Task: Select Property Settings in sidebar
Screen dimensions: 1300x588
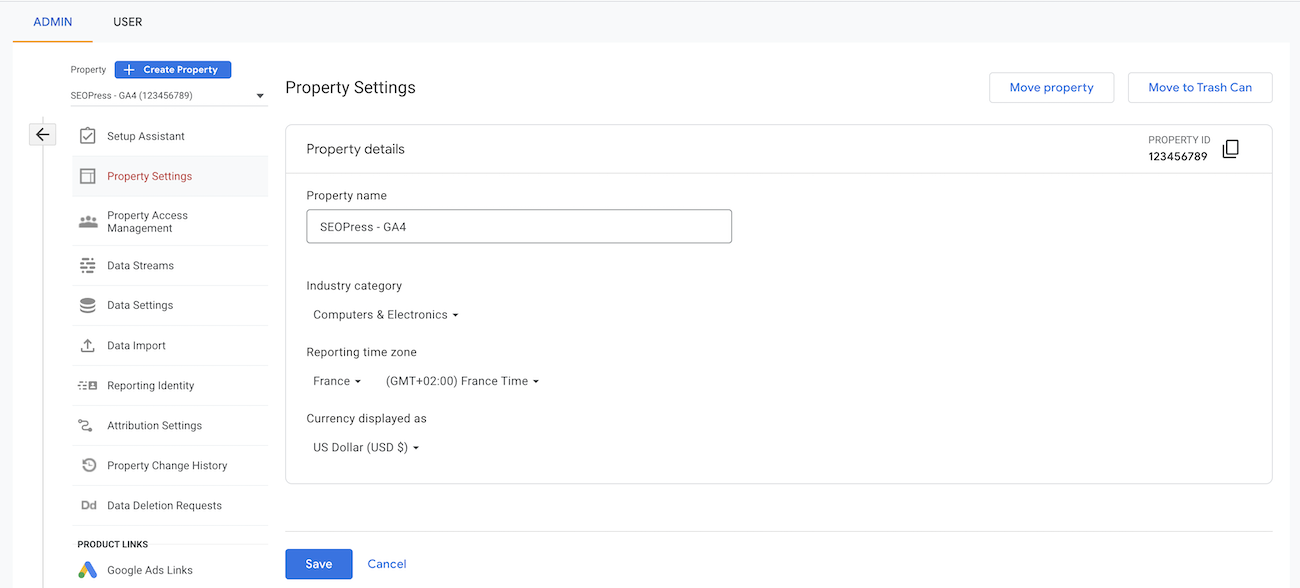Action: coord(170,176)
